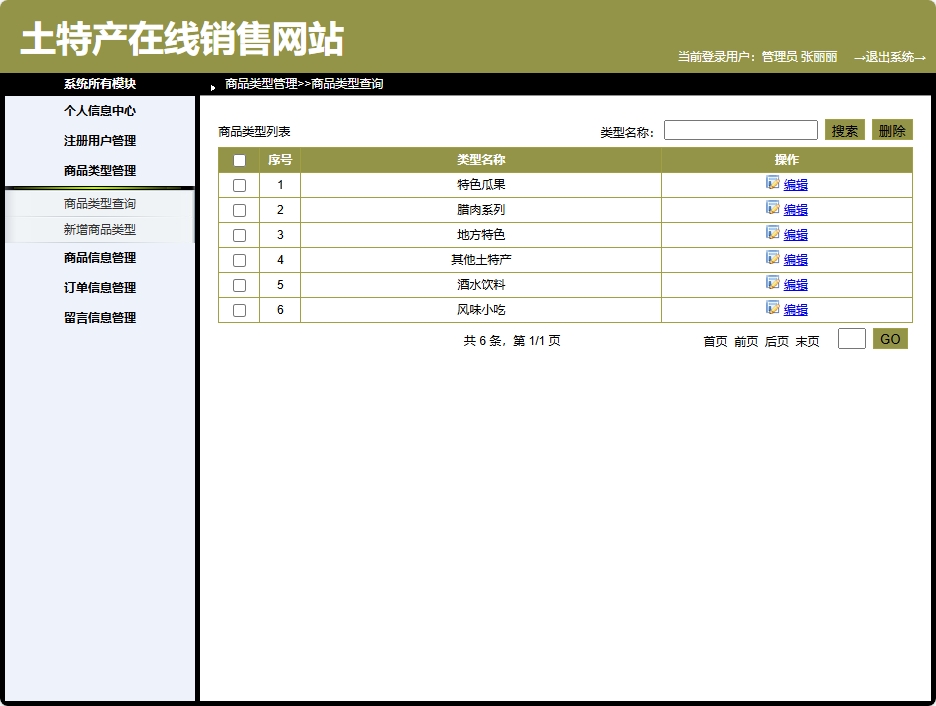The image size is (936, 706).
Task: Check the select-all checkbox in table header
Action: [238, 159]
